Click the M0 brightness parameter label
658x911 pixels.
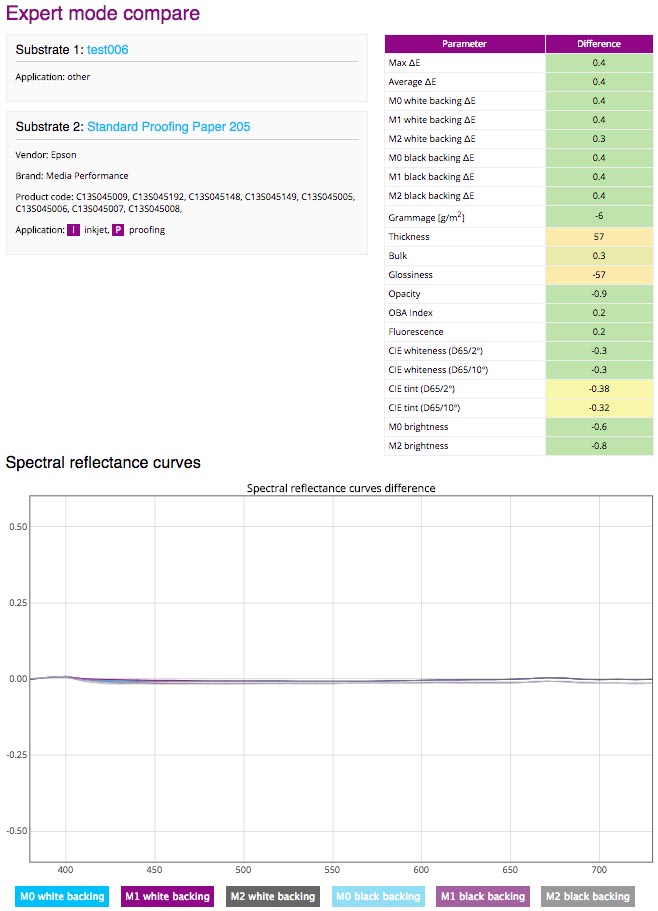[418, 427]
